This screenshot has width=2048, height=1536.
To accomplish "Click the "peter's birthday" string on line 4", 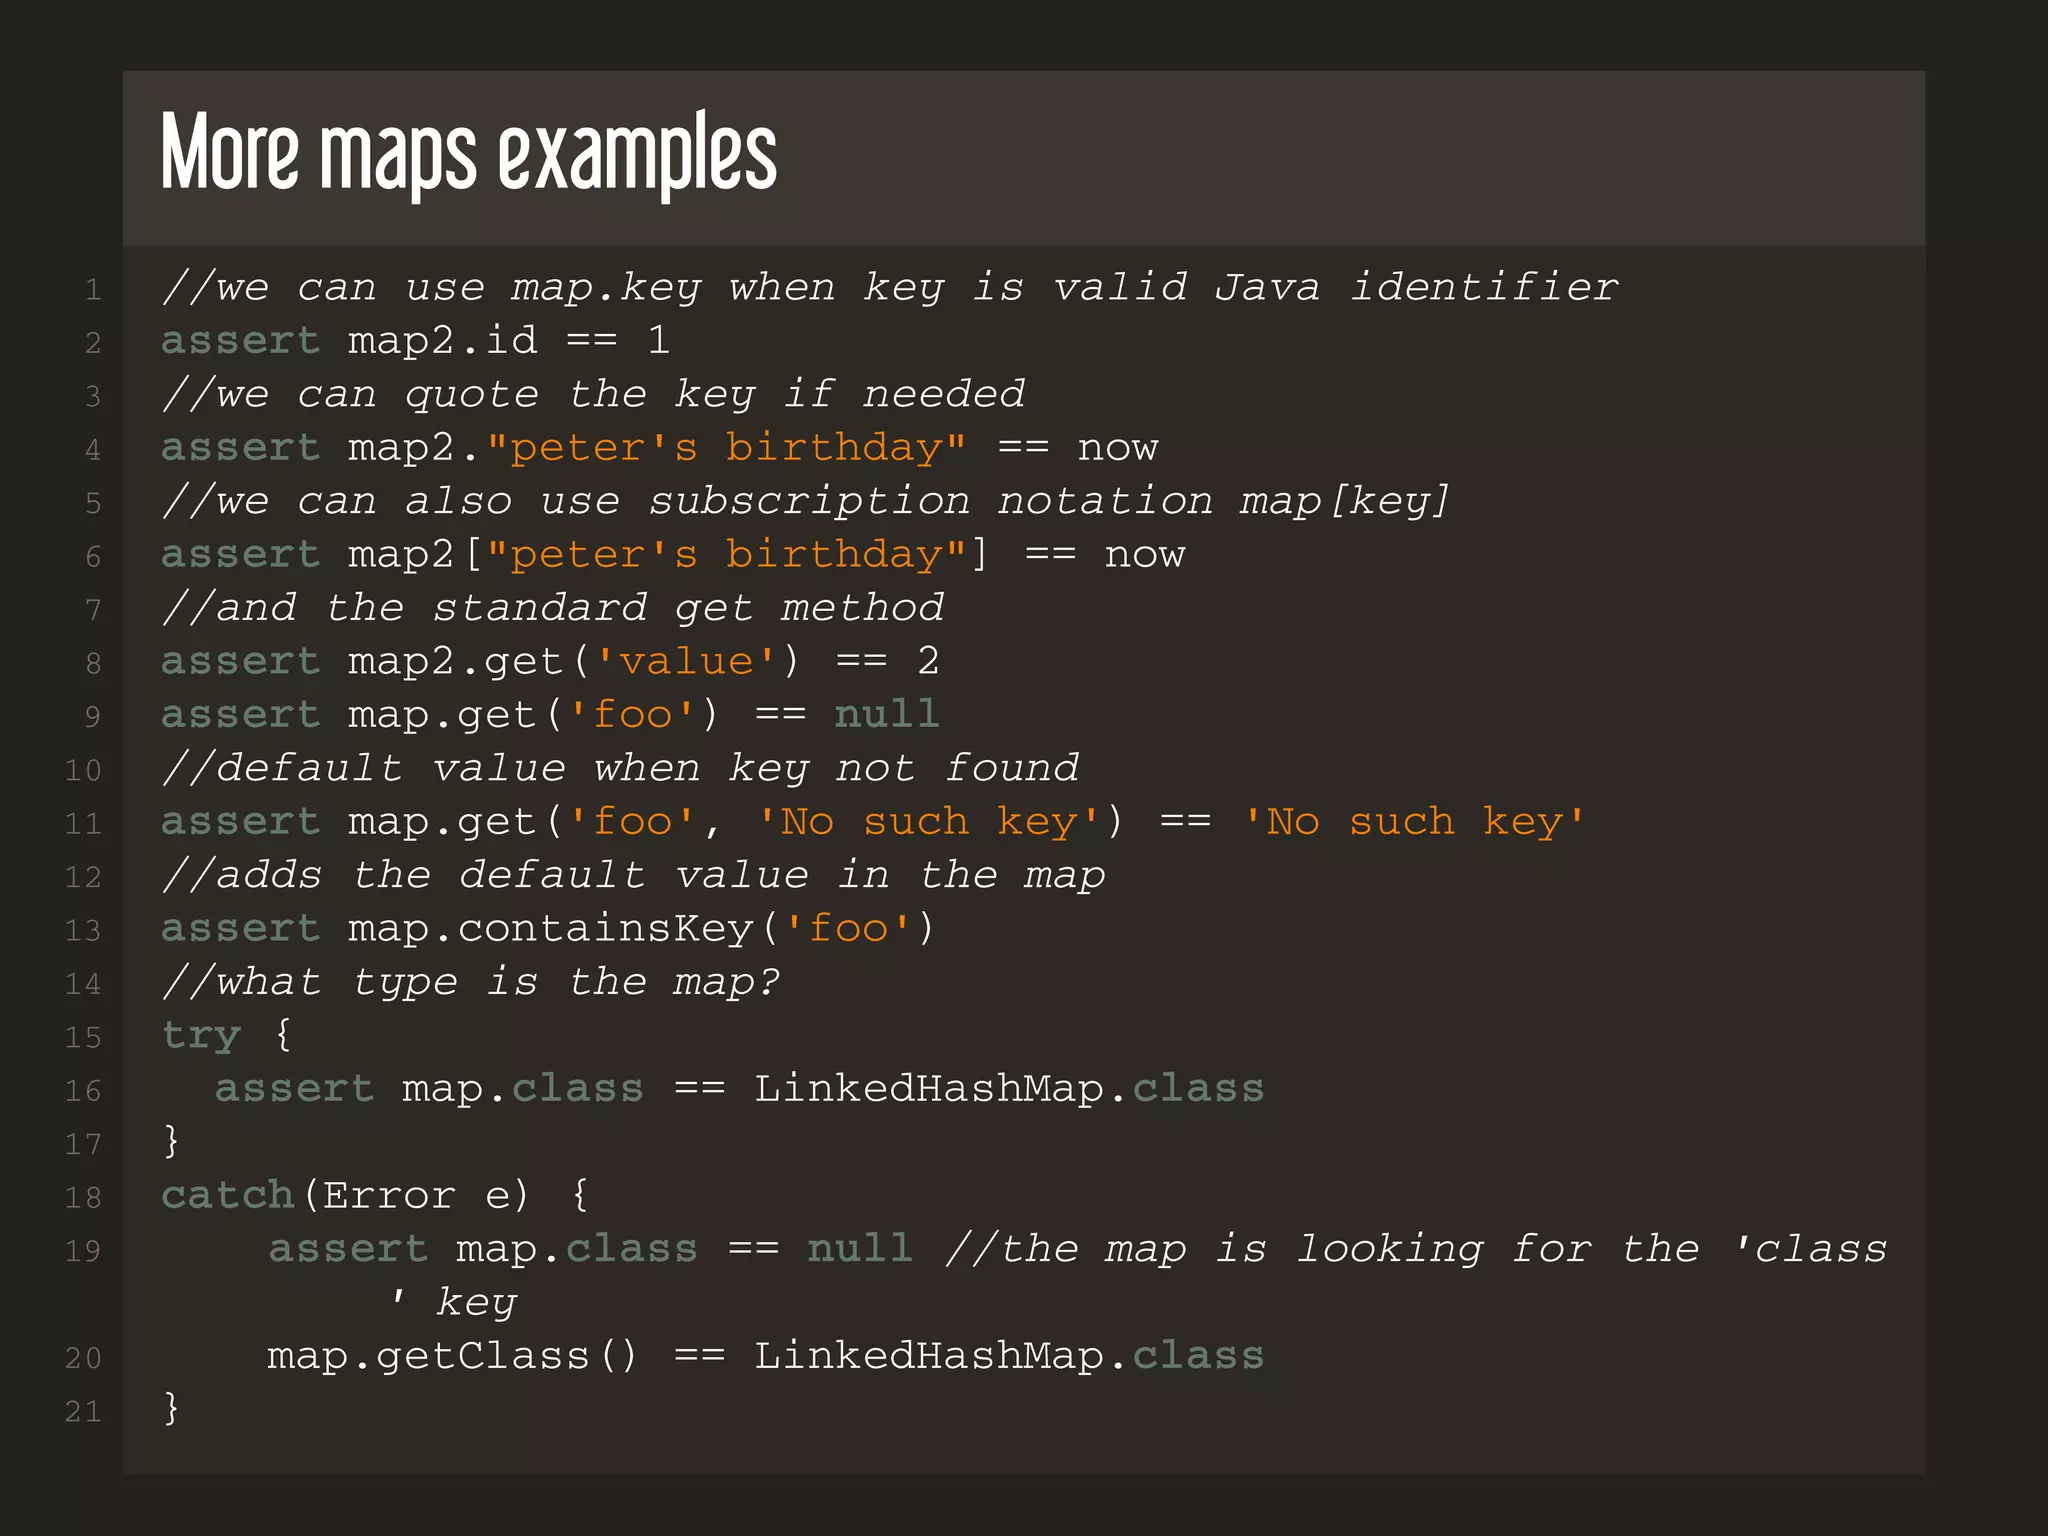I will point(726,447).
